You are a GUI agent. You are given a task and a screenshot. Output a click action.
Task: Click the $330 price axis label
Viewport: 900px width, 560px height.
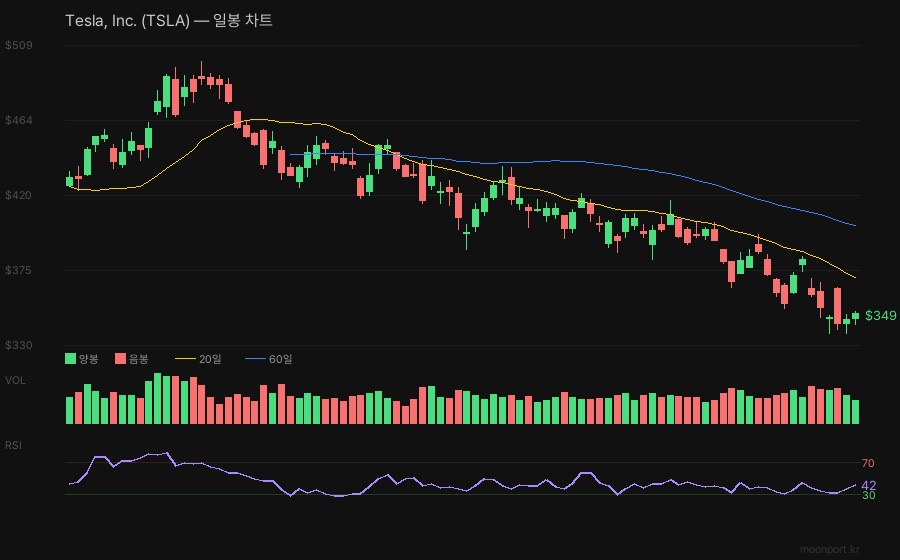(x=19, y=345)
